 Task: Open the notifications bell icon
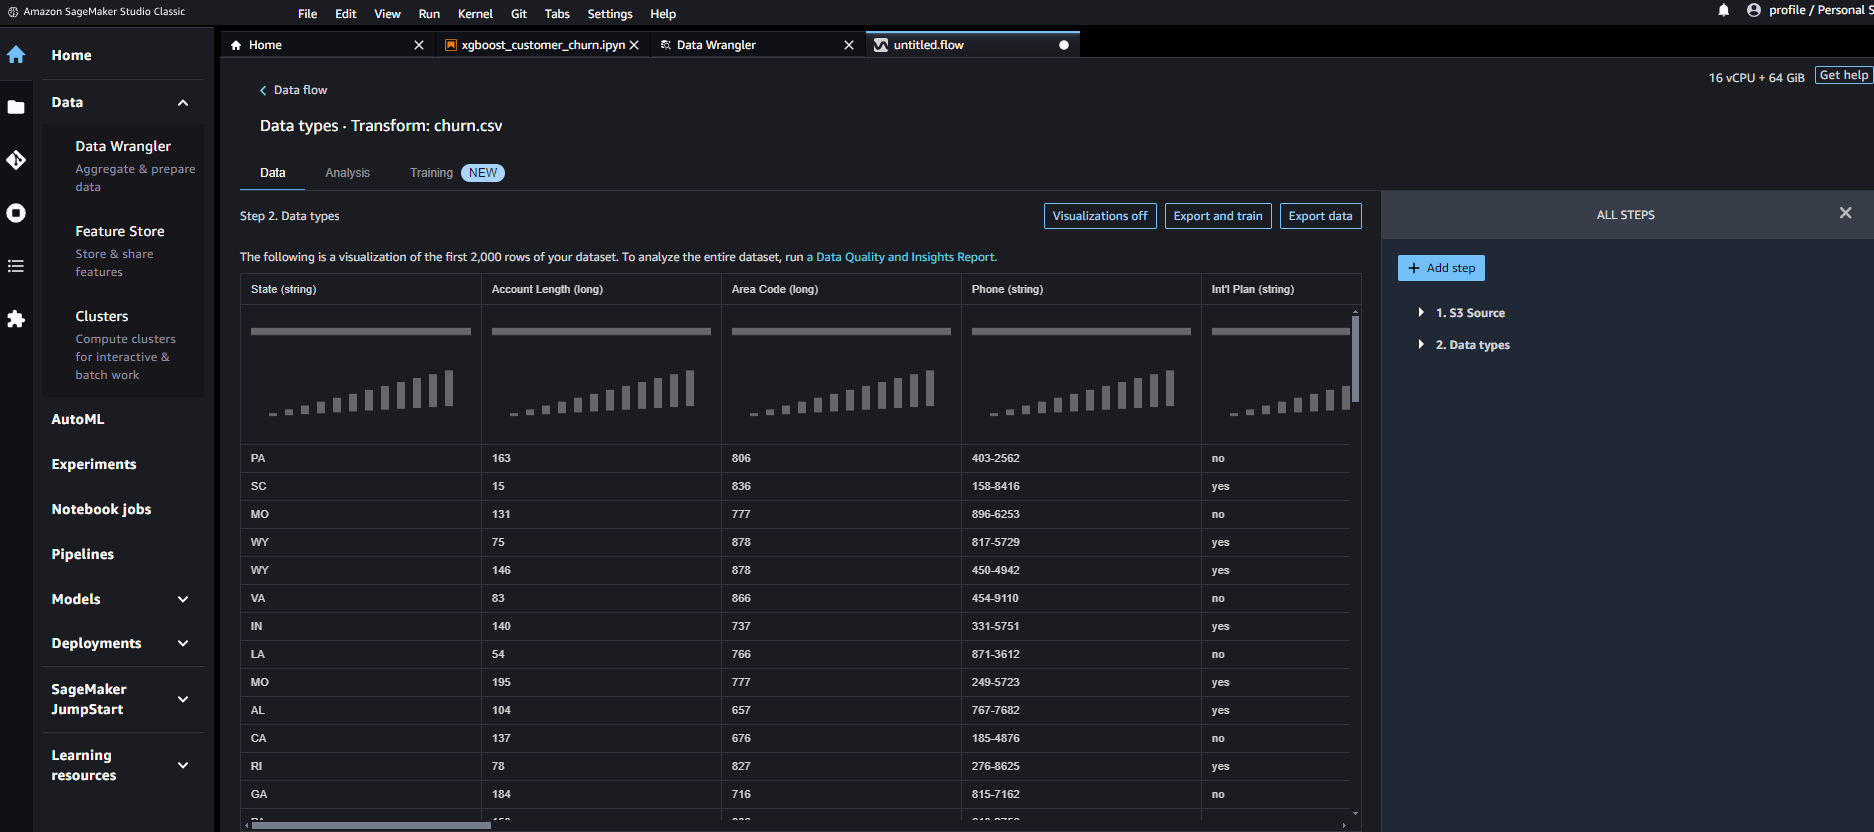click(1724, 10)
